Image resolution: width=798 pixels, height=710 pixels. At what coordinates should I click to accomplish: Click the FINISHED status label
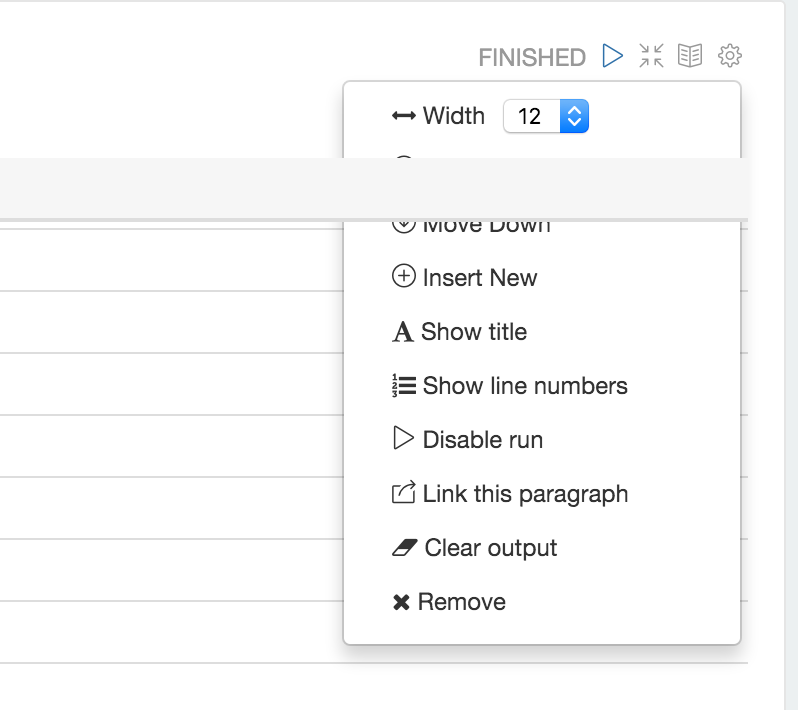point(532,58)
